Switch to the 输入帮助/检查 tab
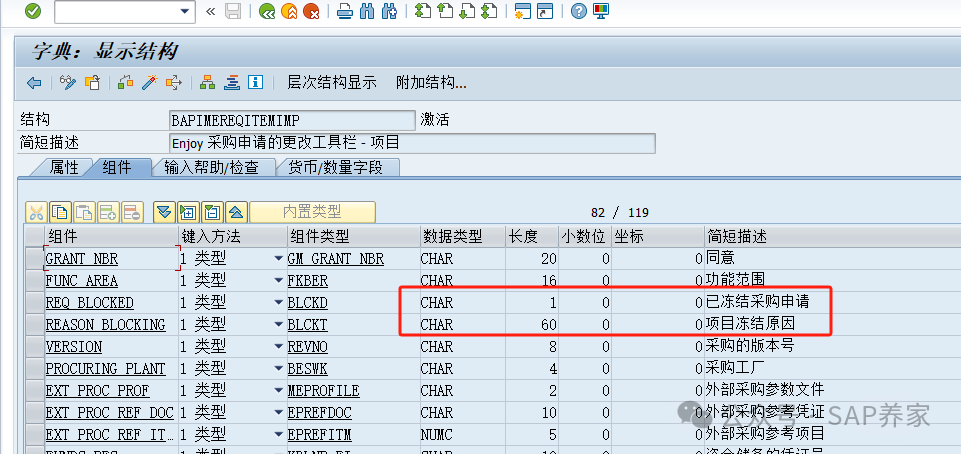The image size is (961, 454). [211, 167]
